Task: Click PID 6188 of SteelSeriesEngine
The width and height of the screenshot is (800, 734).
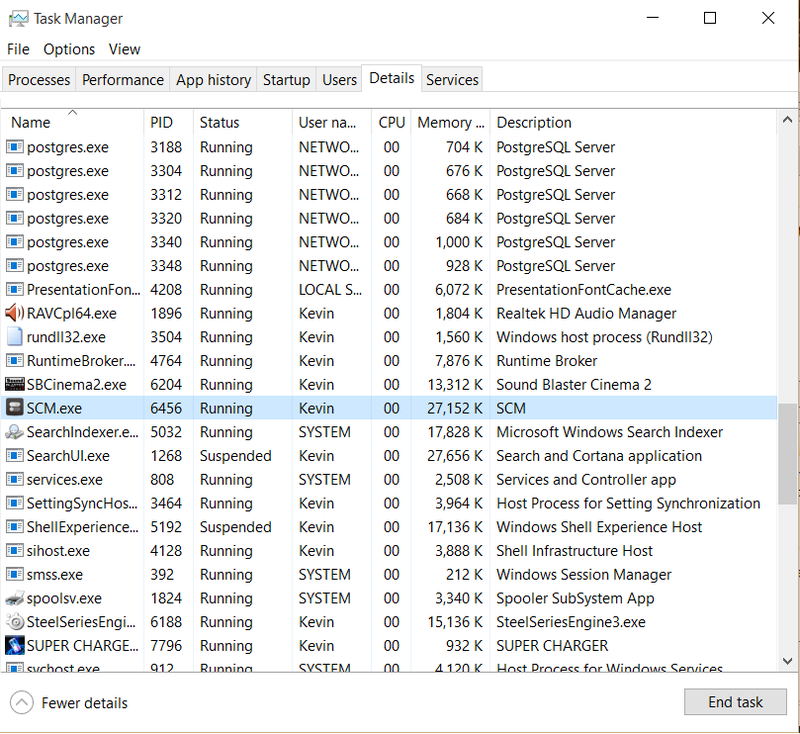Action: click(x=166, y=622)
